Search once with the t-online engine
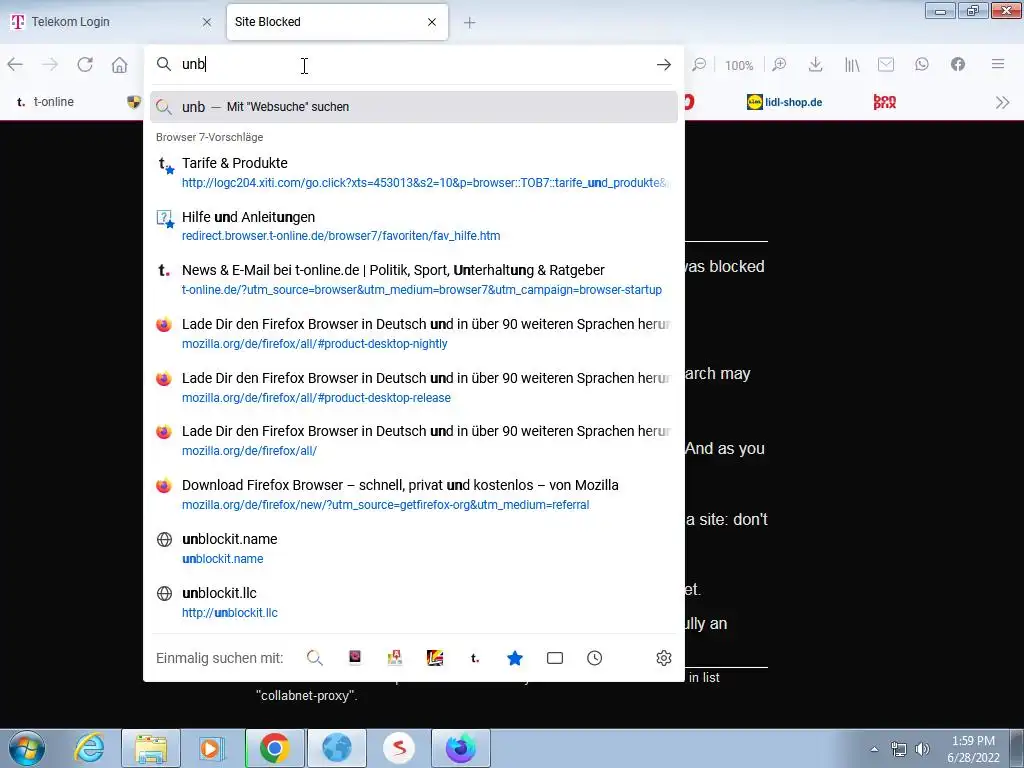Screen dimensions: 1024x768 click(475, 658)
